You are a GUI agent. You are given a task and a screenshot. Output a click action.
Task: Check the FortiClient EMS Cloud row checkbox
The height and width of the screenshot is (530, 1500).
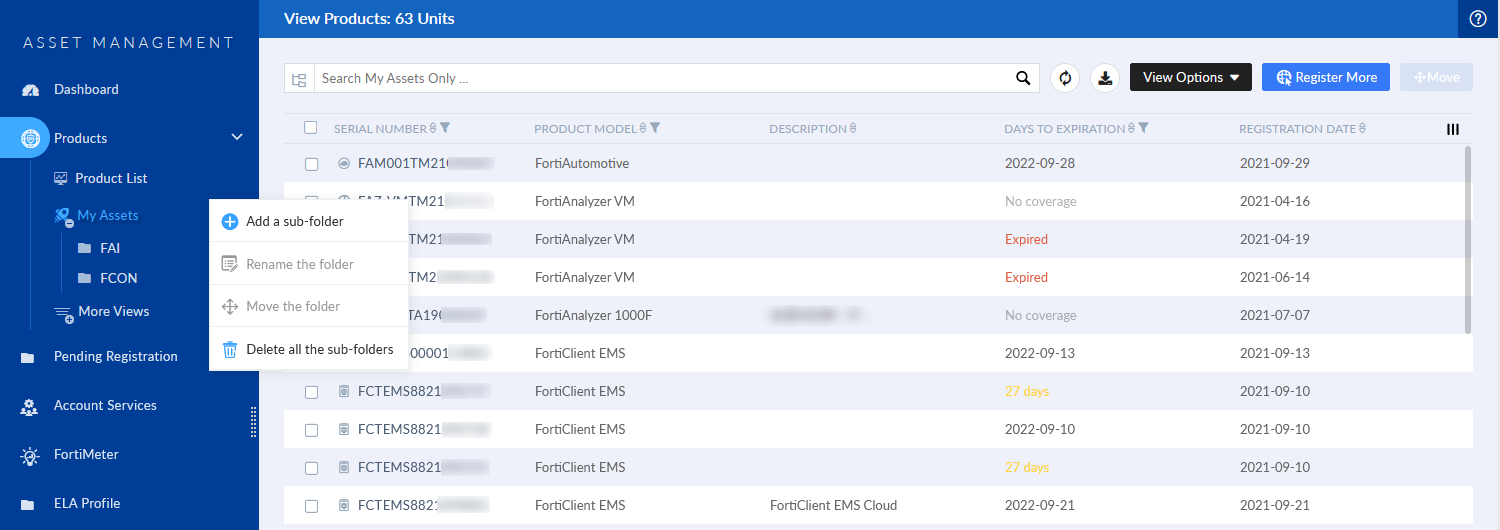point(312,506)
